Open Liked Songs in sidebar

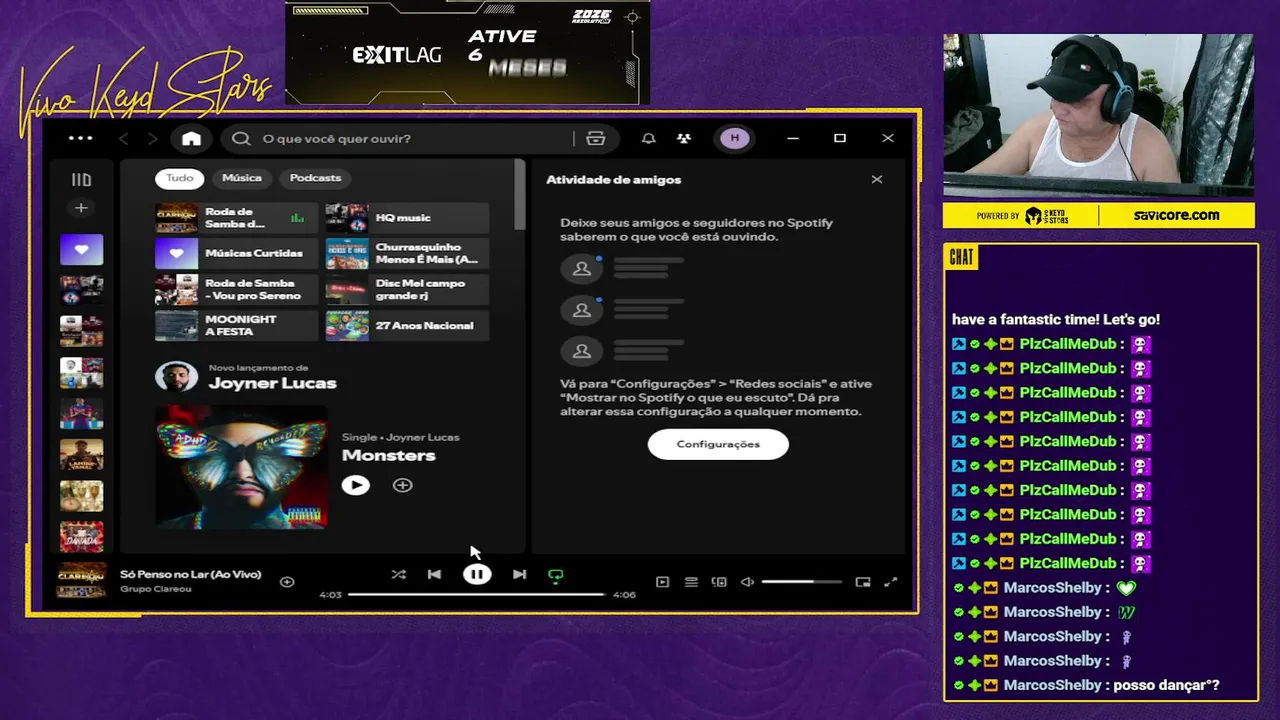tap(81, 250)
